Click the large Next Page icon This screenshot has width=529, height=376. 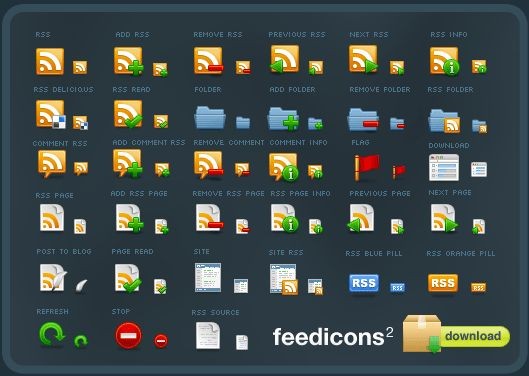click(444, 218)
